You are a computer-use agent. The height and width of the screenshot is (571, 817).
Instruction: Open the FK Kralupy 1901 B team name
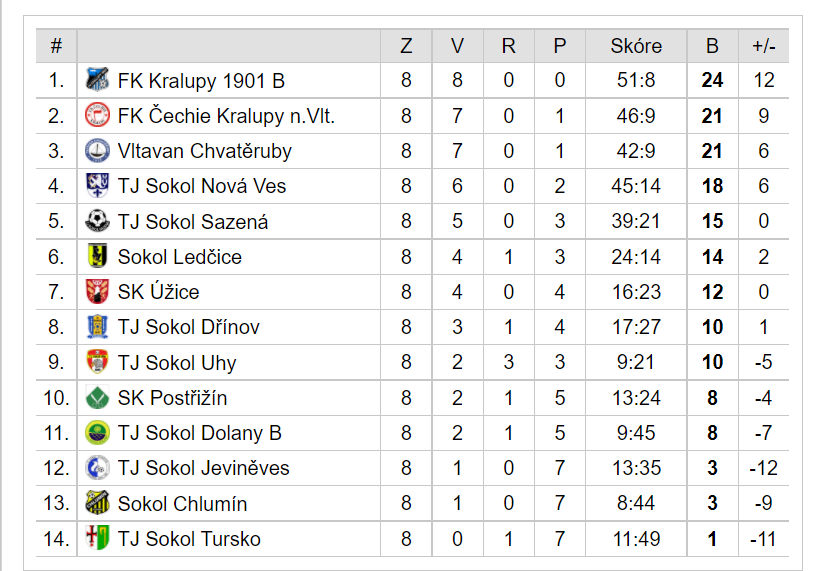(x=201, y=81)
